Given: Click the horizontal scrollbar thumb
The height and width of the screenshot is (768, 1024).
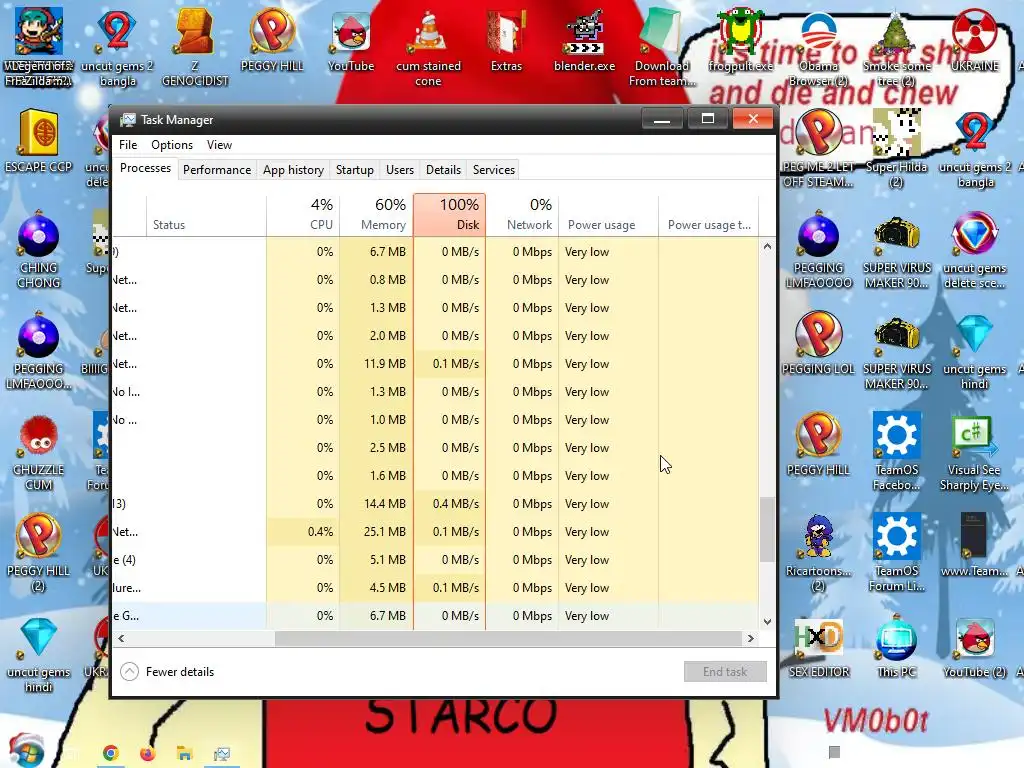Looking at the screenshot, I should (508, 638).
